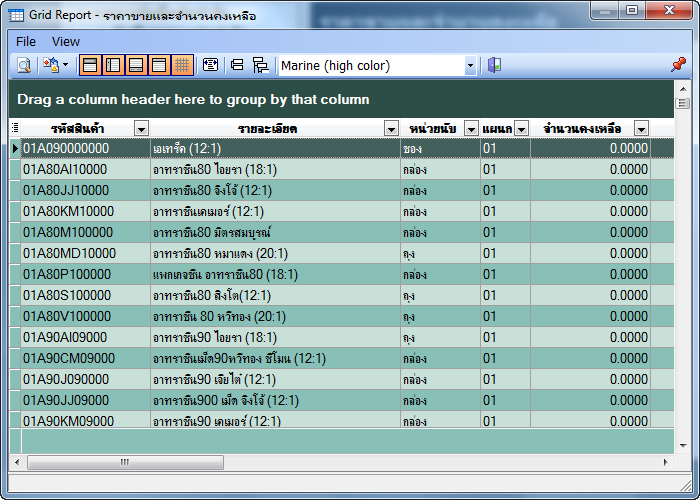The height and width of the screenshot is (500, 700).
Task: Sort by the รายละเอียด column header
Action: pos(267,128)
